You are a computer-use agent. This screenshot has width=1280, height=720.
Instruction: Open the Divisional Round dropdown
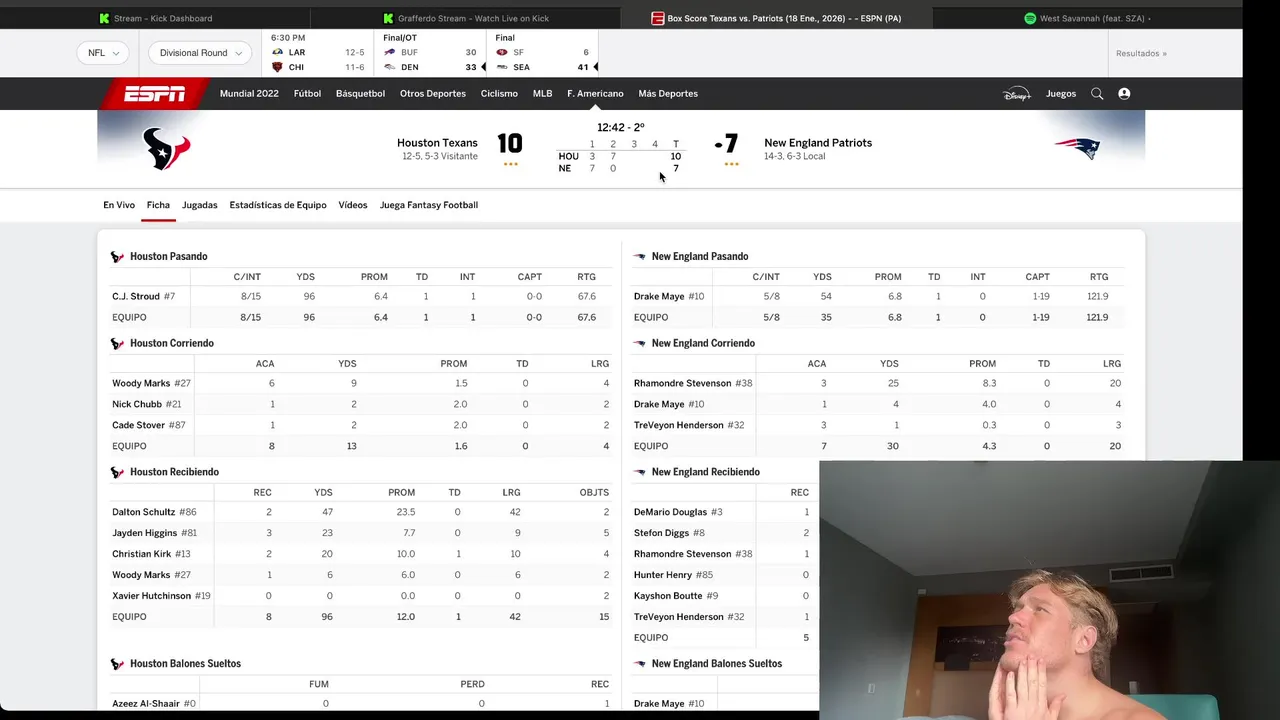point(200,53)
